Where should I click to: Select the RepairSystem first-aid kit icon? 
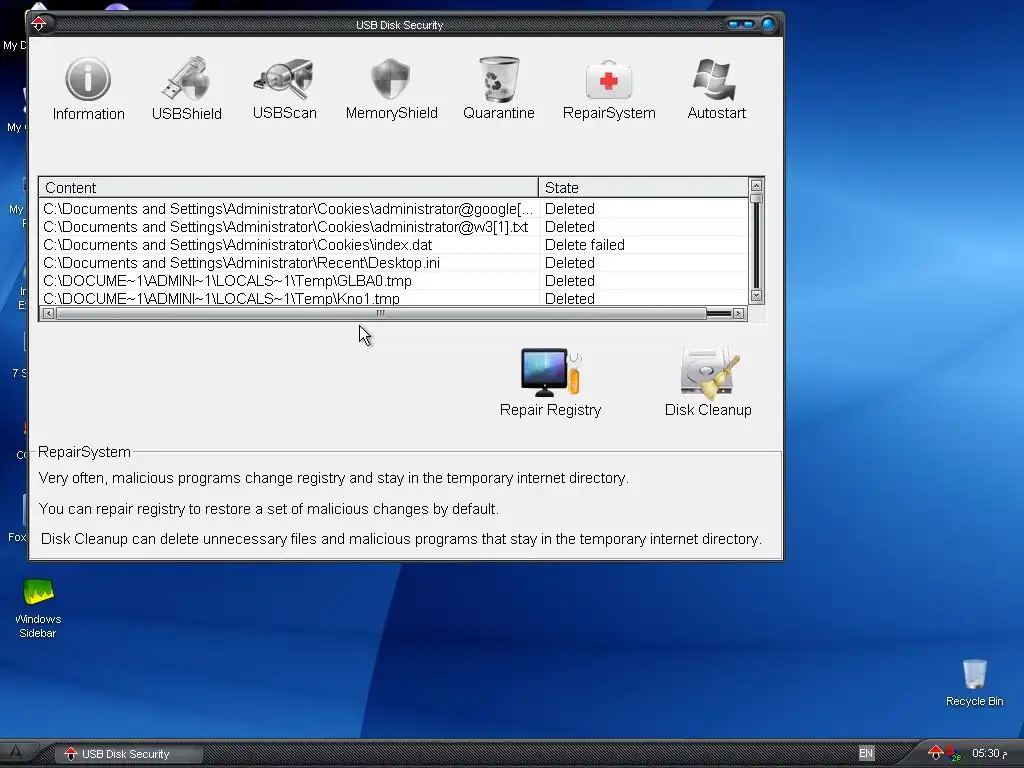coord(609,79)
